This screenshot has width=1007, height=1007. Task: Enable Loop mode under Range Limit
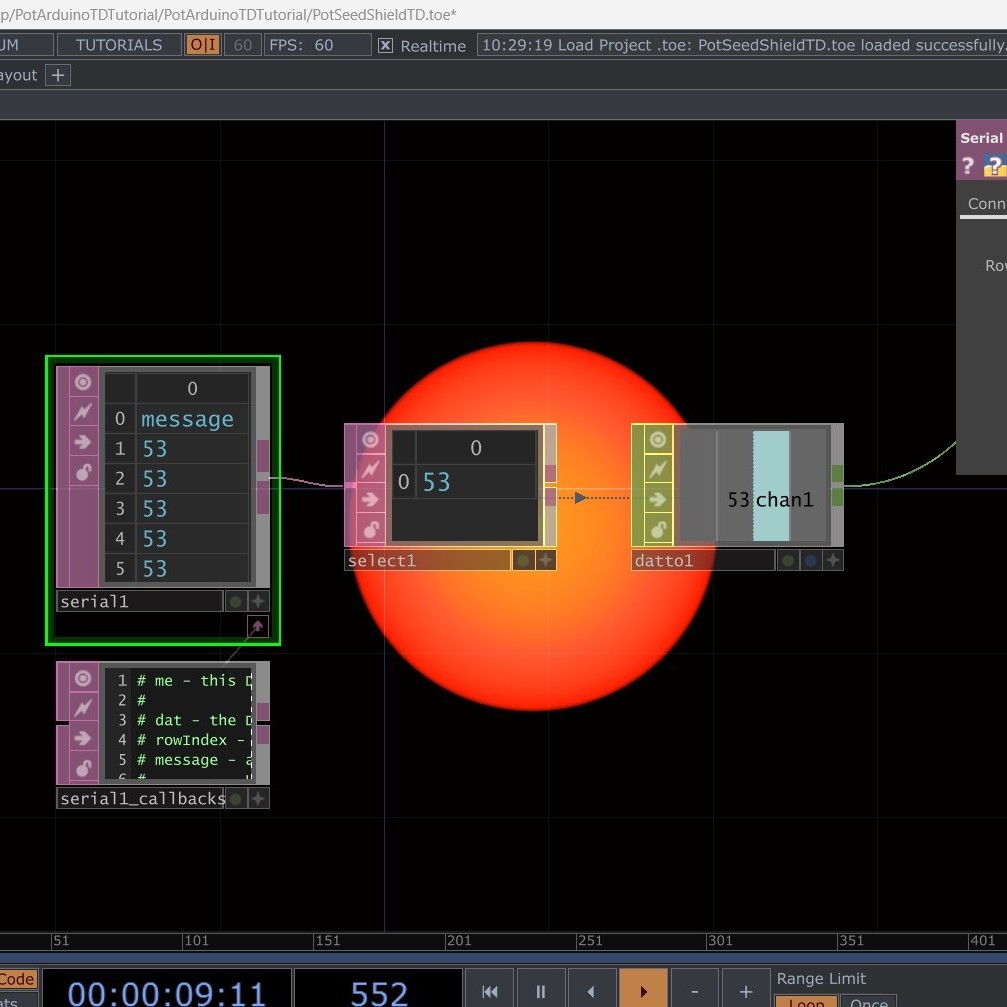pyautogui.click(x=806, y=1003)
